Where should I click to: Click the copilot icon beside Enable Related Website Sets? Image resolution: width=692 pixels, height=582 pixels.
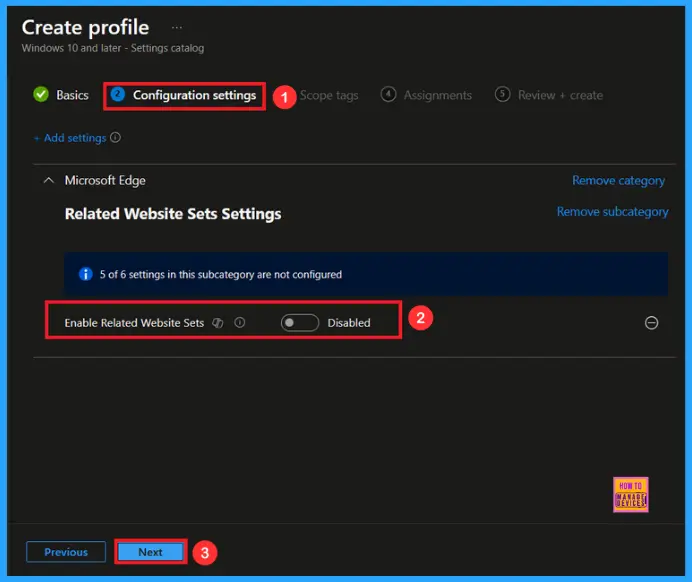pyautogui.click(x=218, y=323)
